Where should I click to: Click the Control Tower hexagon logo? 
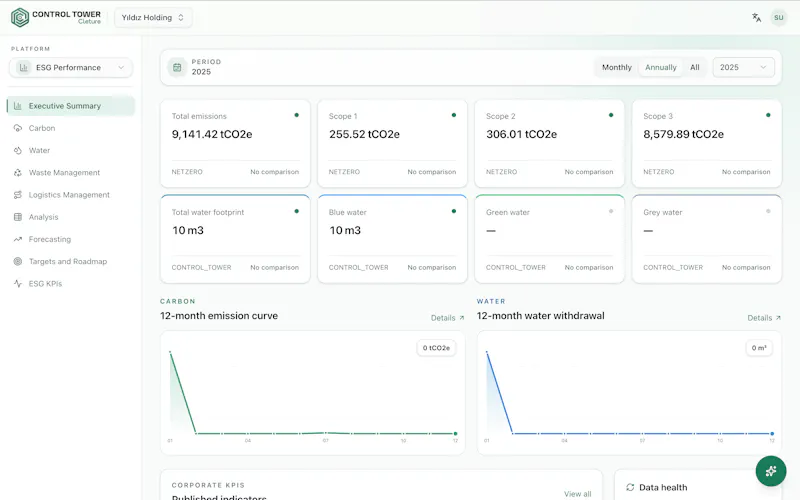click(20, 17)
